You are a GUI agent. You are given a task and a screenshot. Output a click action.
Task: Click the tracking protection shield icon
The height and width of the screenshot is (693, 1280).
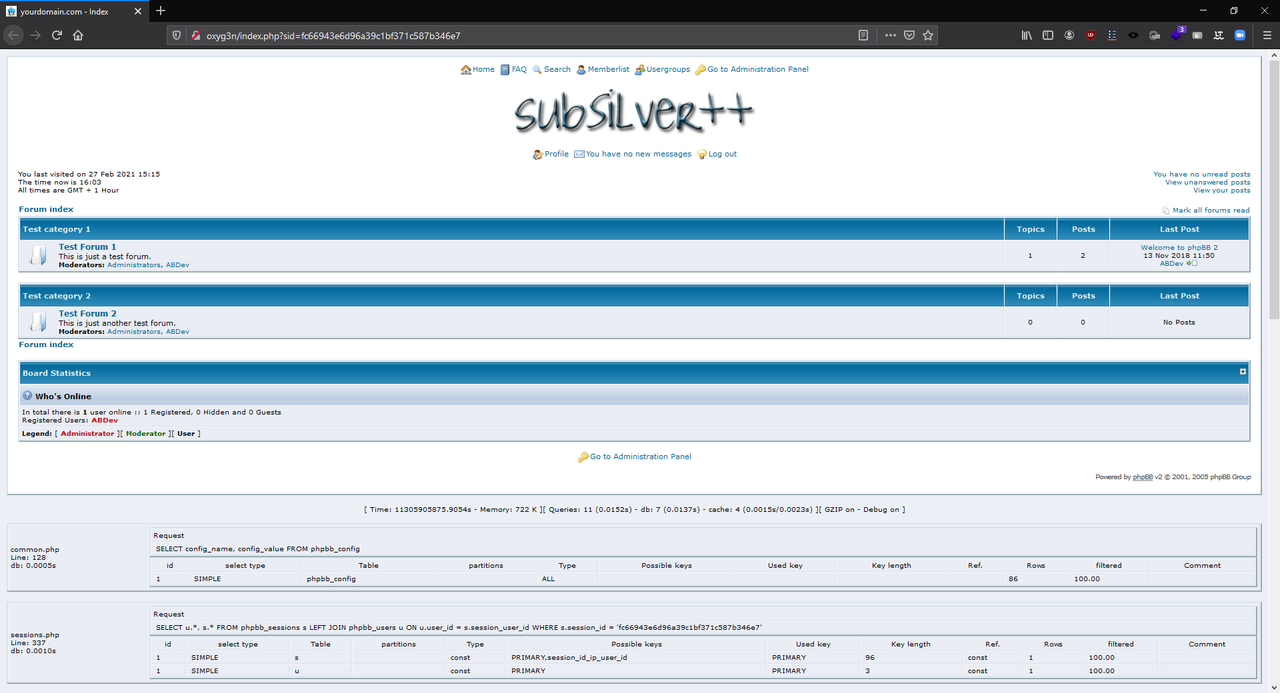(x=177, y=35)
